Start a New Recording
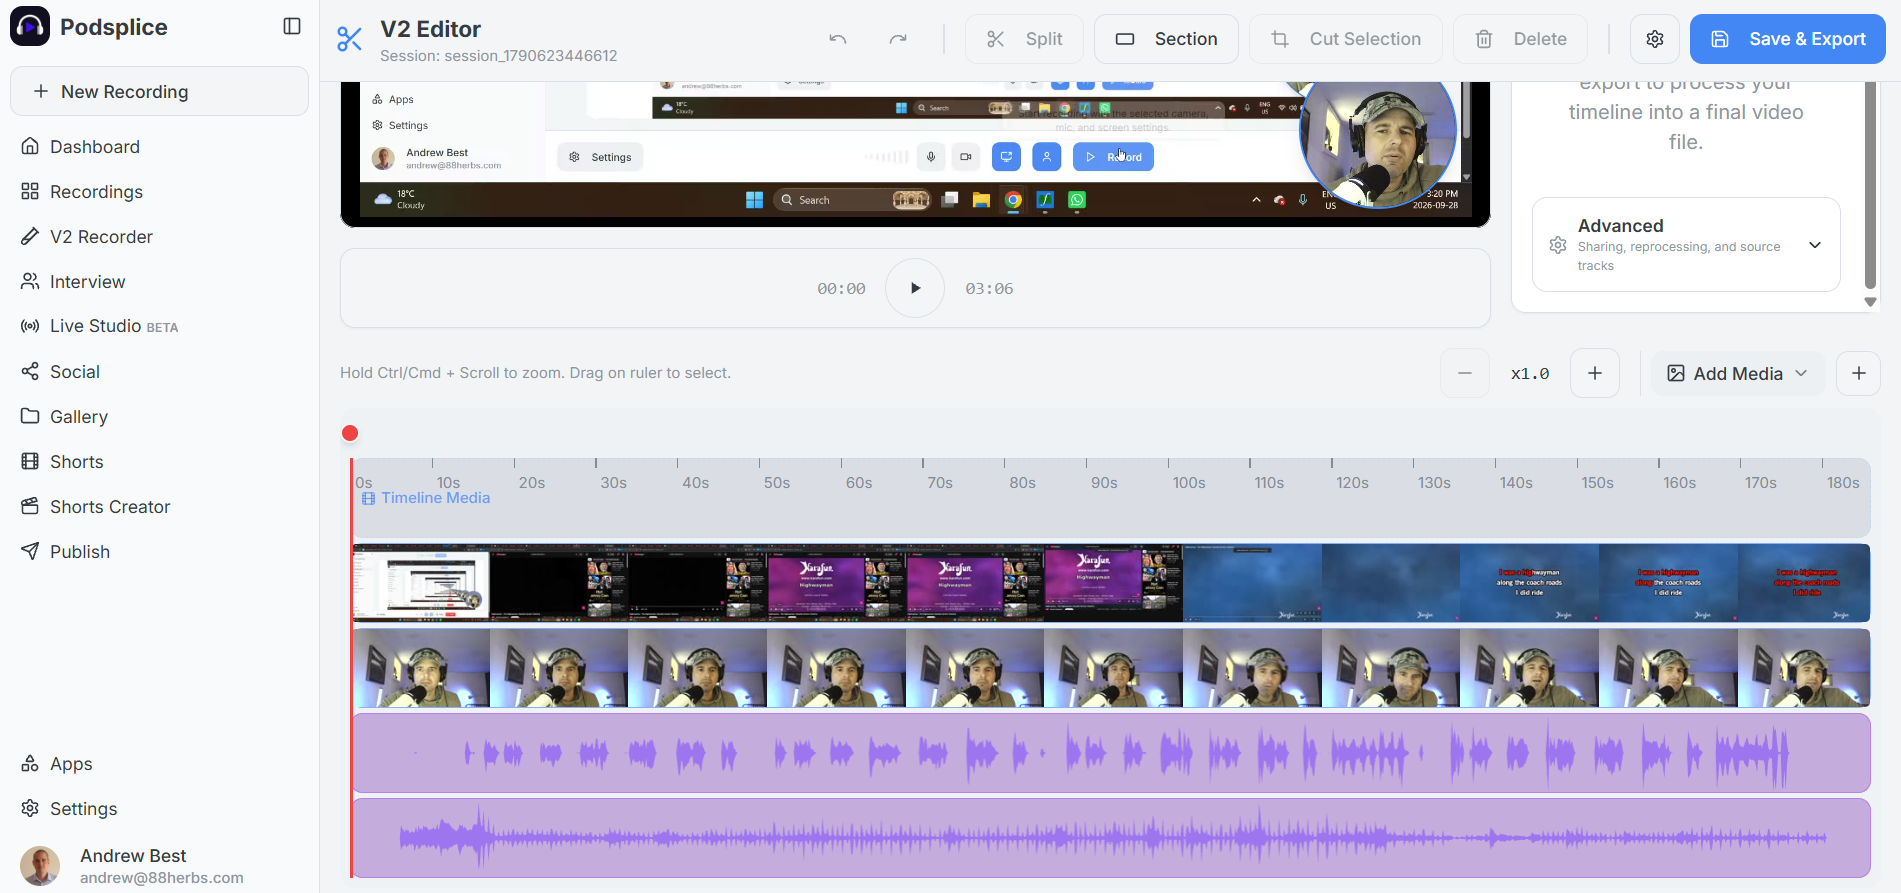Screen dimensions: 1901x893 tap(159, 91)
